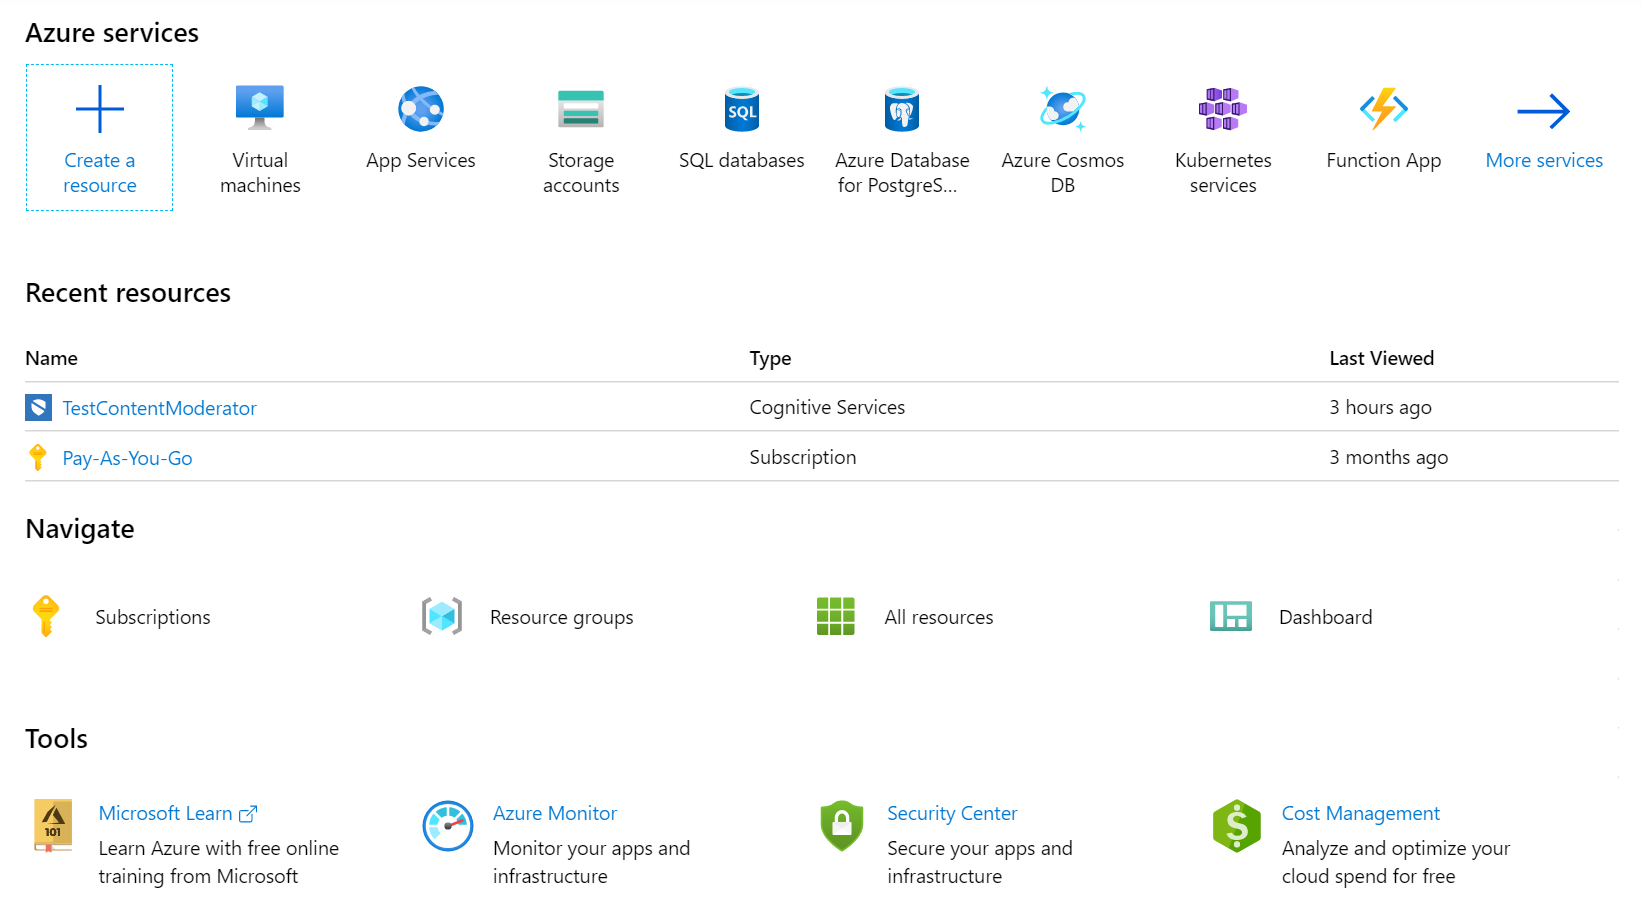Click the Kubernetes services label

point(1223,173)
